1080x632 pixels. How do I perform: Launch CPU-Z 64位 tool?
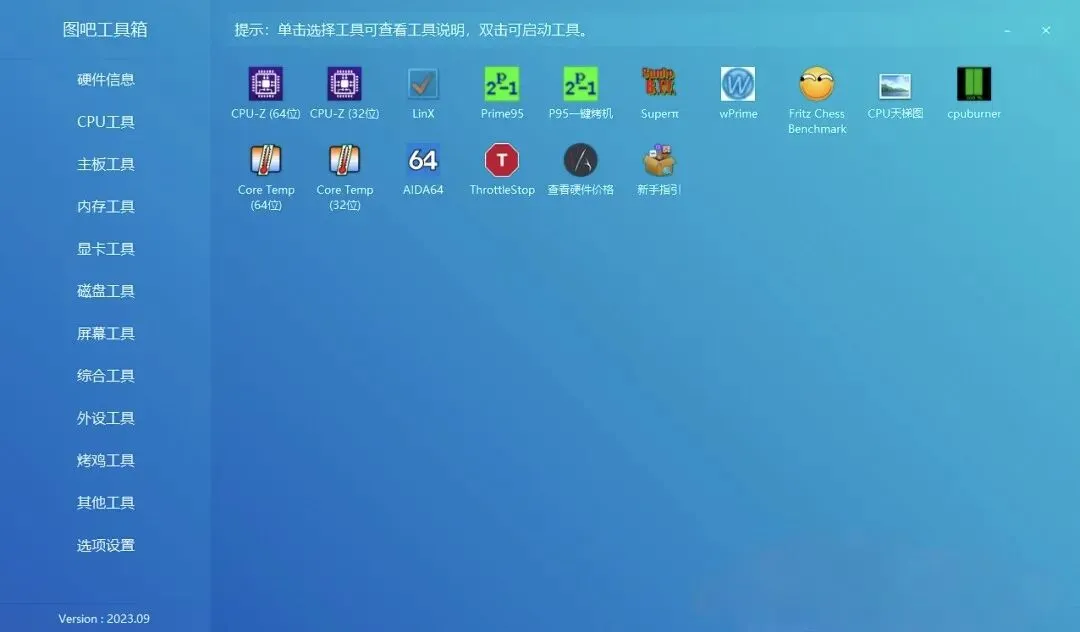tap(262, 86)
